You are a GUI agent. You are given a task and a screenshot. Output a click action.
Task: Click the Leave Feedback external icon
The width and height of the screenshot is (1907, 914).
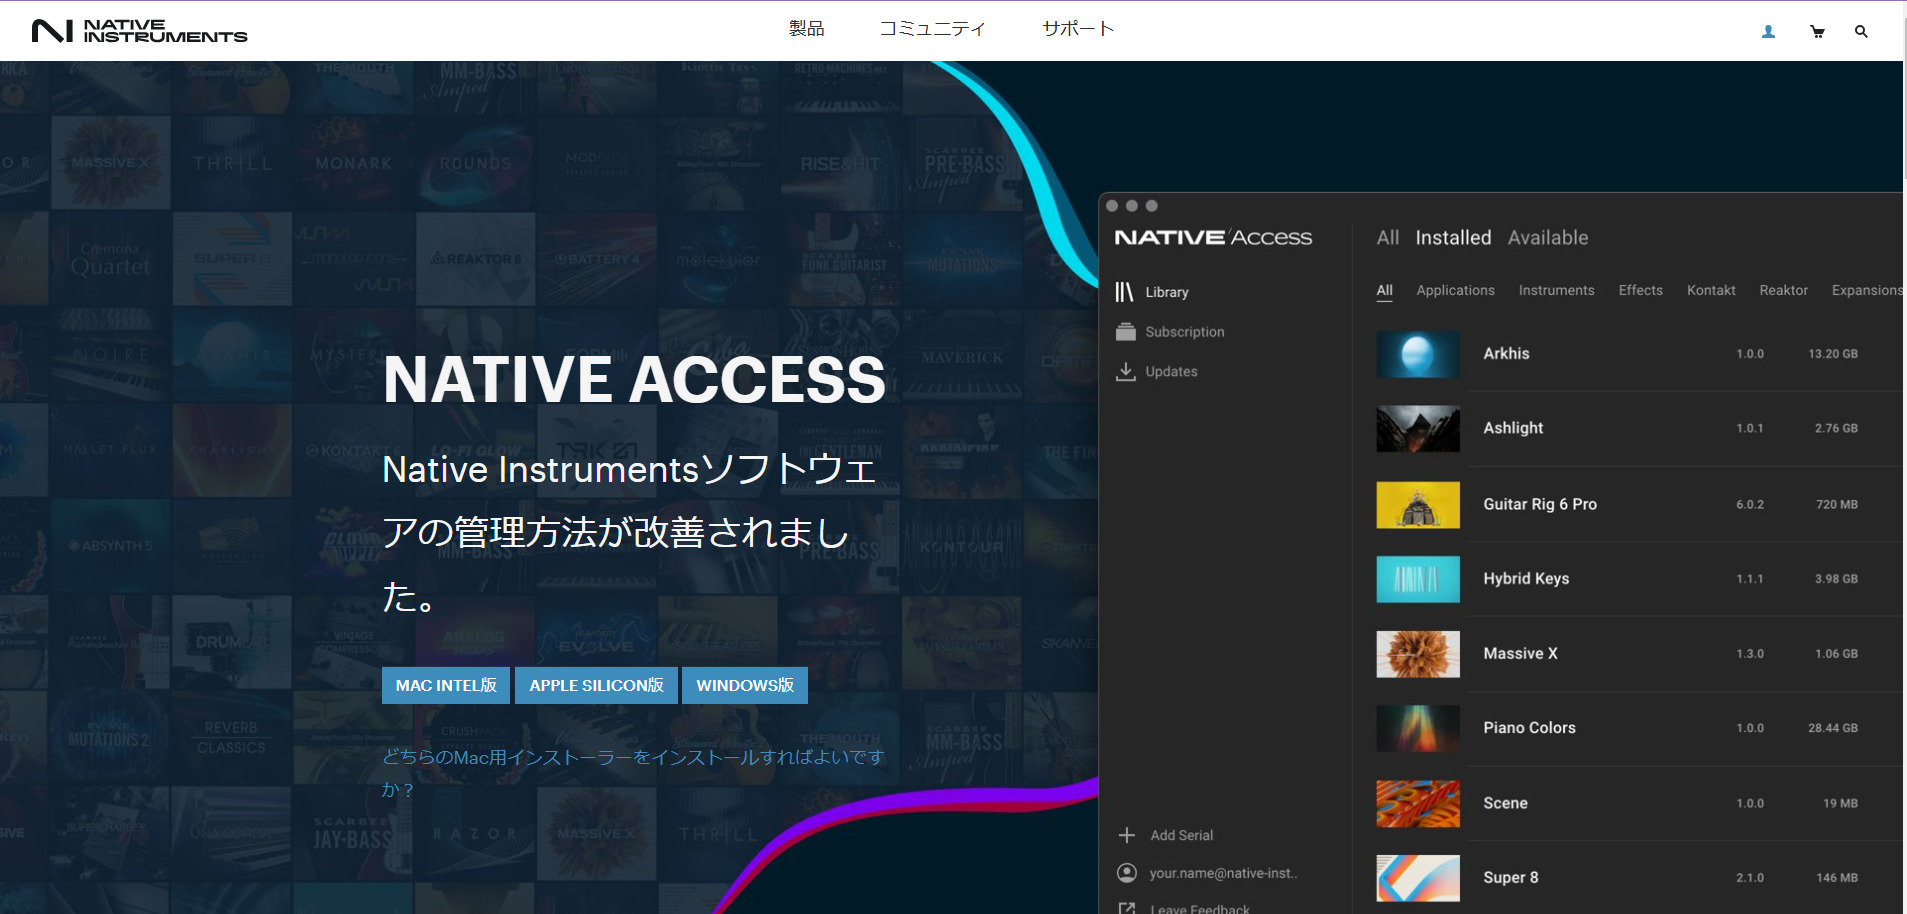[1127, 909]
